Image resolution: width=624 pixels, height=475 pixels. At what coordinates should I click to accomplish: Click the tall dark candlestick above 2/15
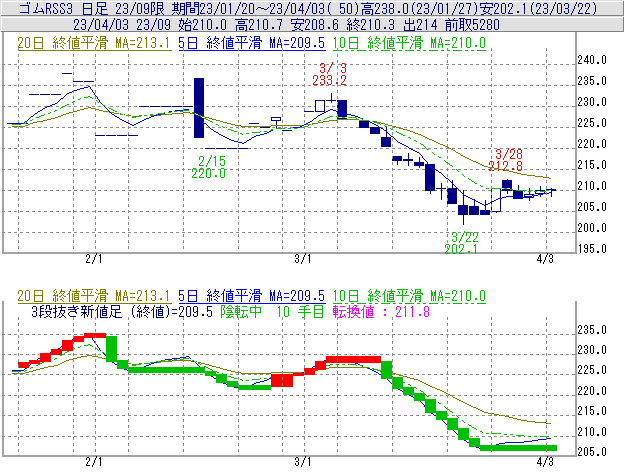click(199, 108)
